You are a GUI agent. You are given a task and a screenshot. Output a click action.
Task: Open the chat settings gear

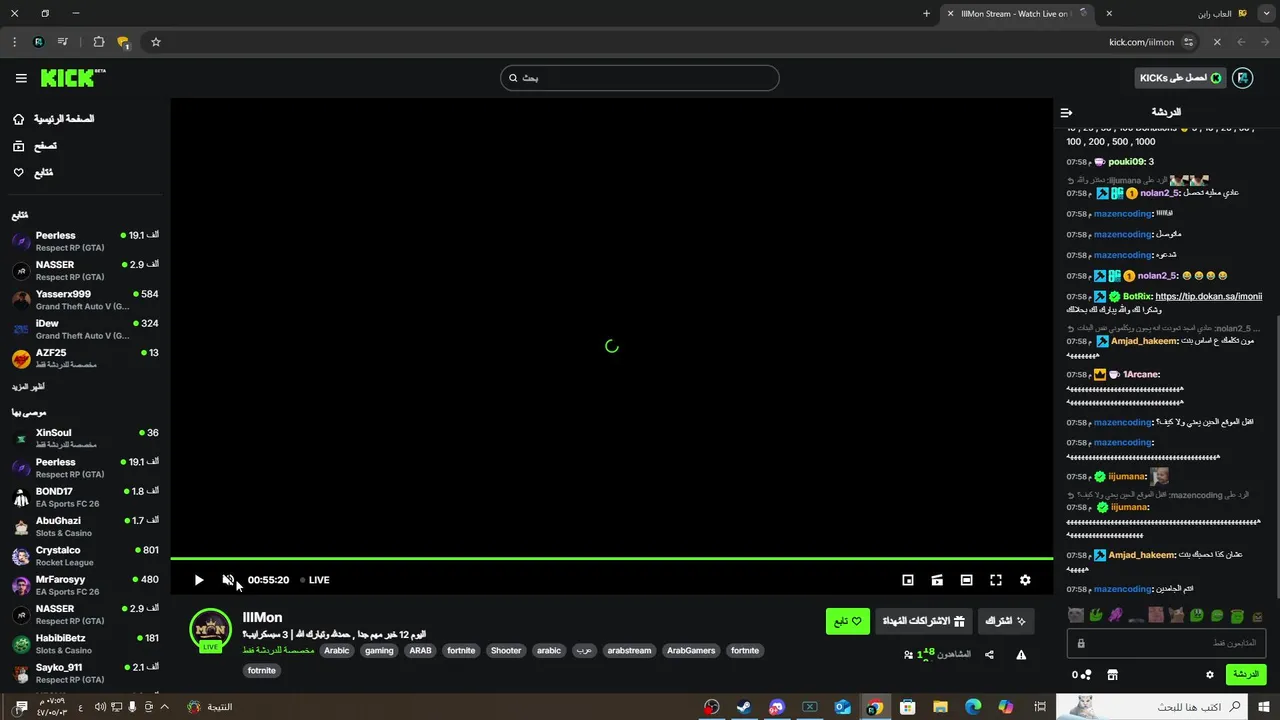tap(1209, 675)
